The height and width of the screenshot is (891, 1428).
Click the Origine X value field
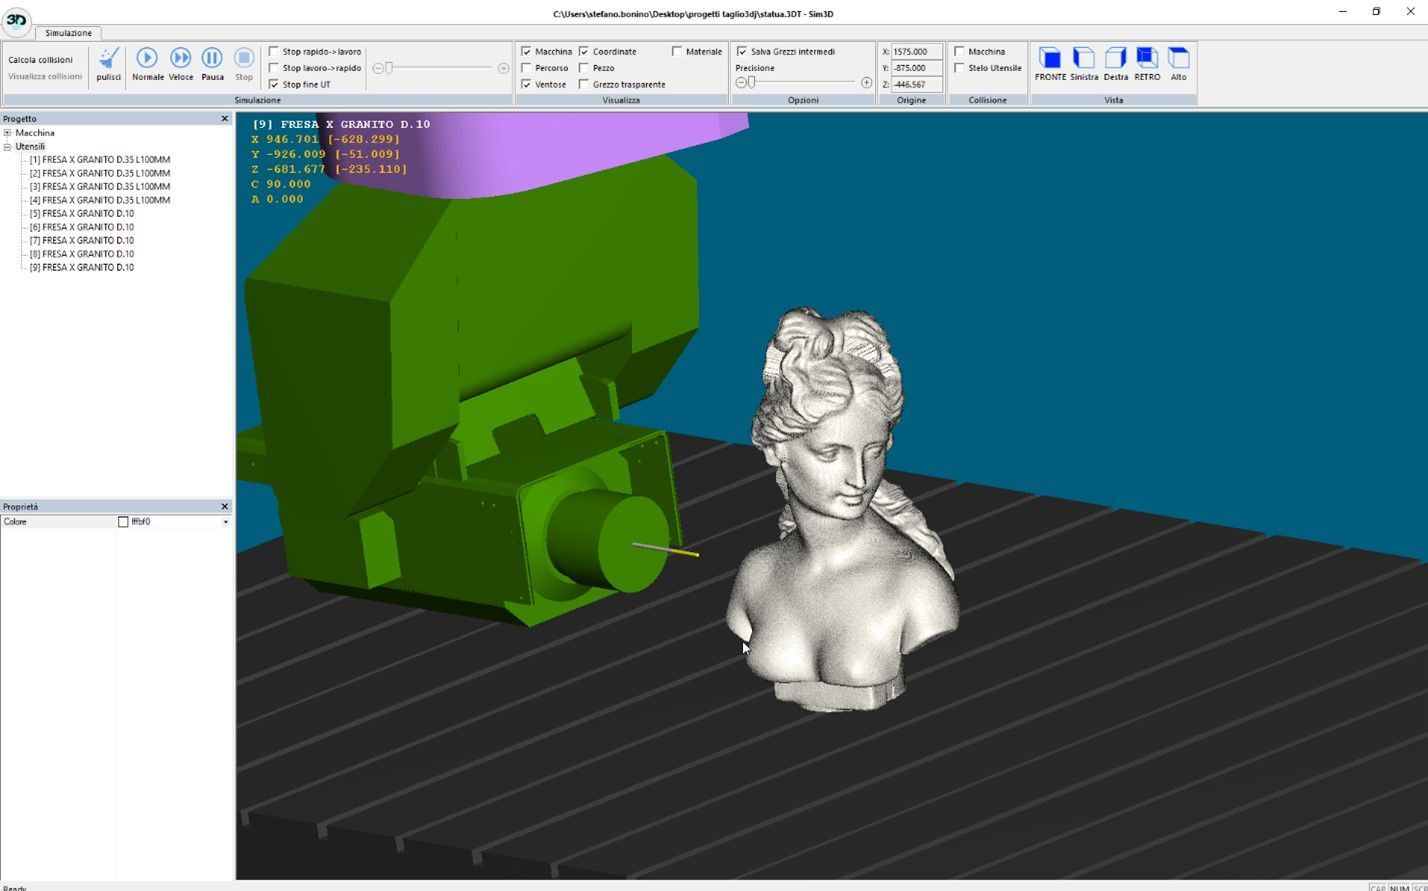click(916, 52)
